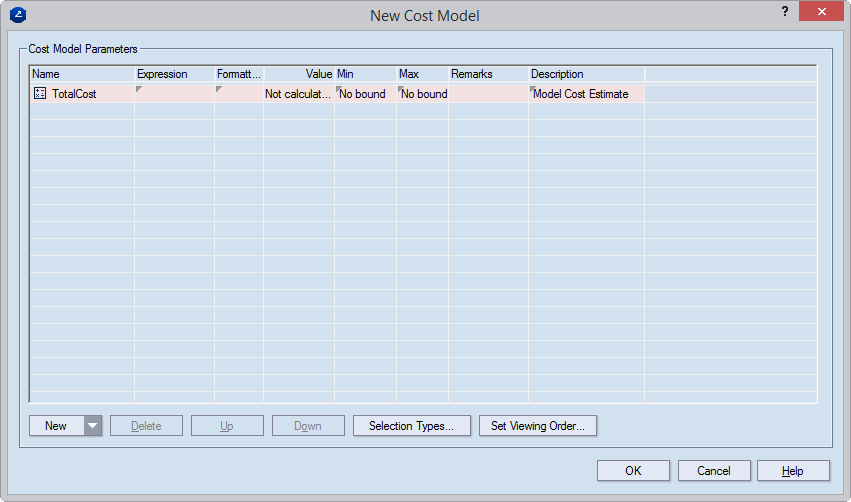
Task: Open the New button dropdown arrow
Action: [x=92, y=426]
